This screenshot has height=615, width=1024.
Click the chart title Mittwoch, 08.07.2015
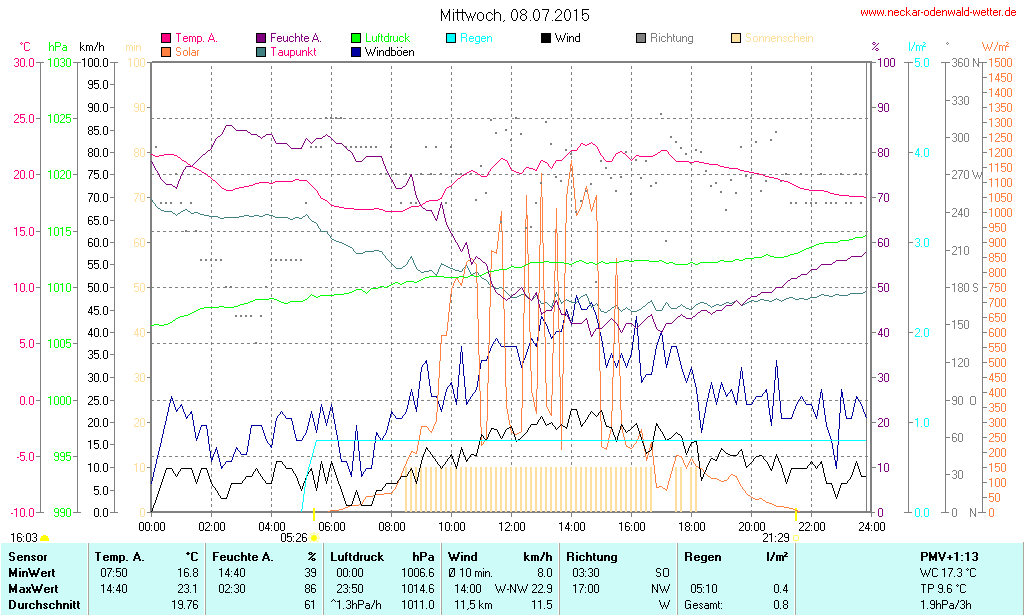[514, 15]
